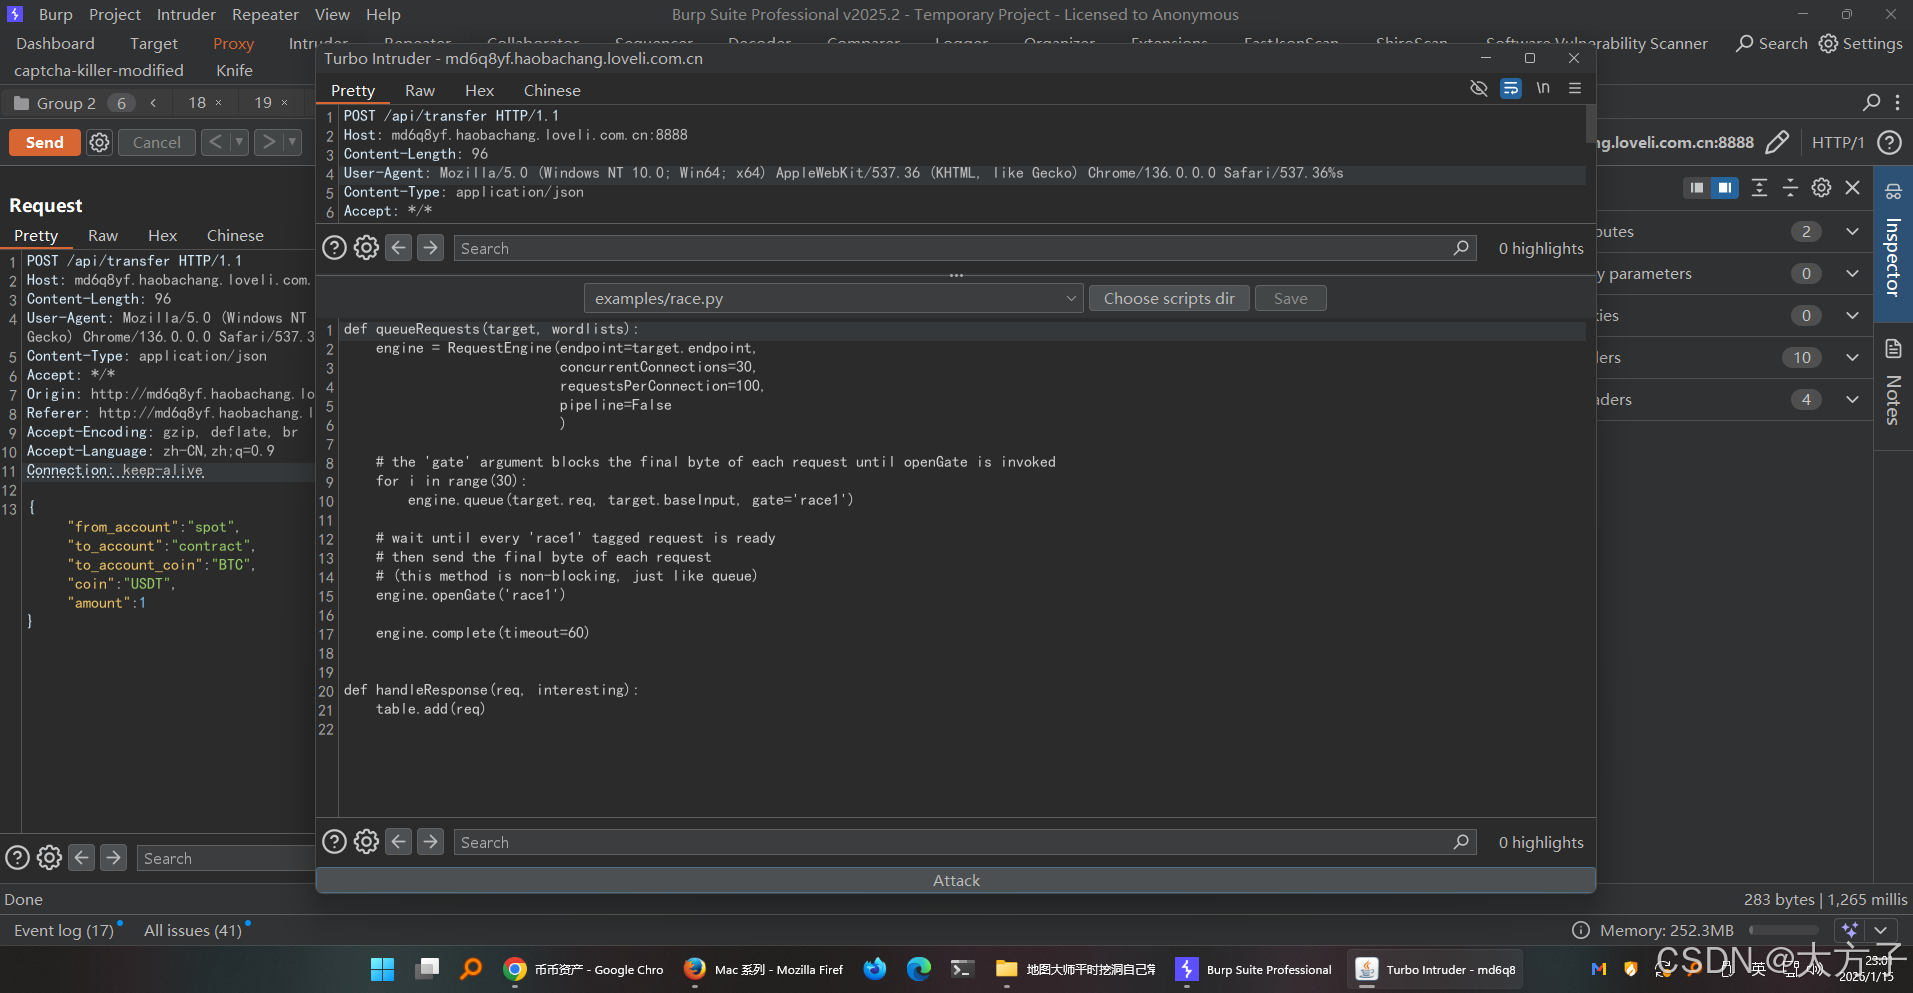The width and height of the screenshot is (1913, 993).
Task: Open Repeater help question mark icon
Action: (1889, 142)
